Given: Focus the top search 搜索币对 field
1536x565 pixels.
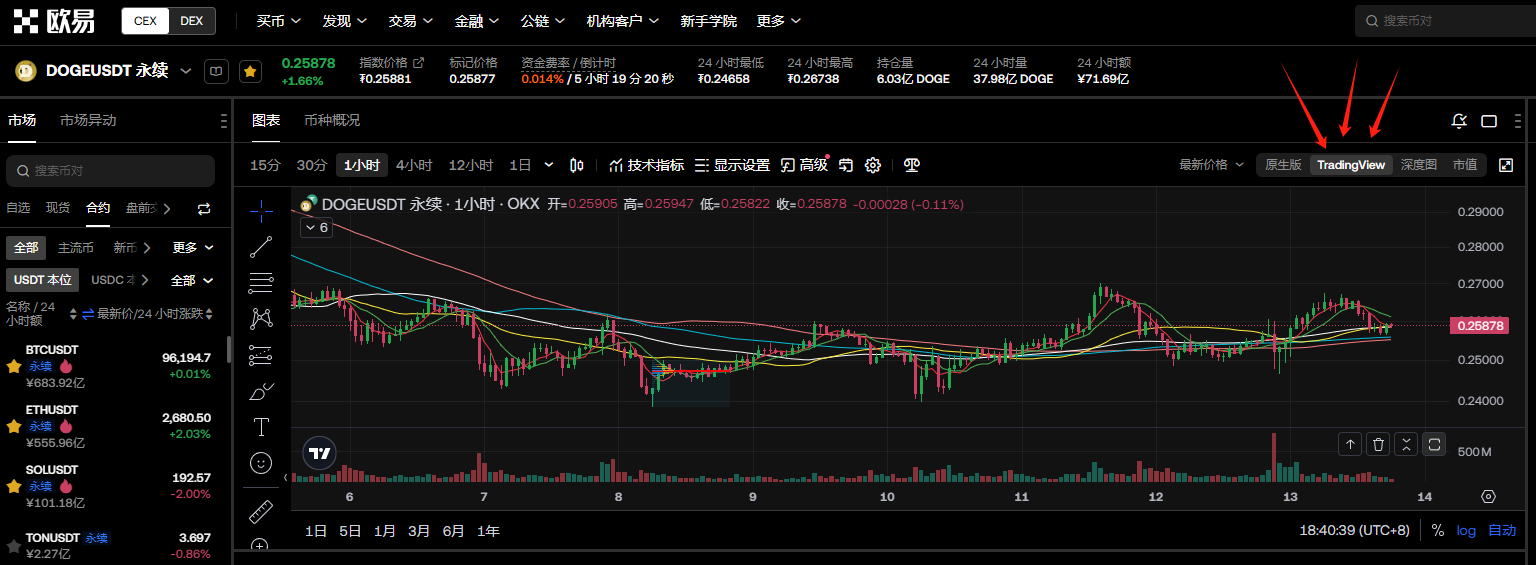Looking at the screenshot, I should pyautogui.click(x=1445, y=20).
